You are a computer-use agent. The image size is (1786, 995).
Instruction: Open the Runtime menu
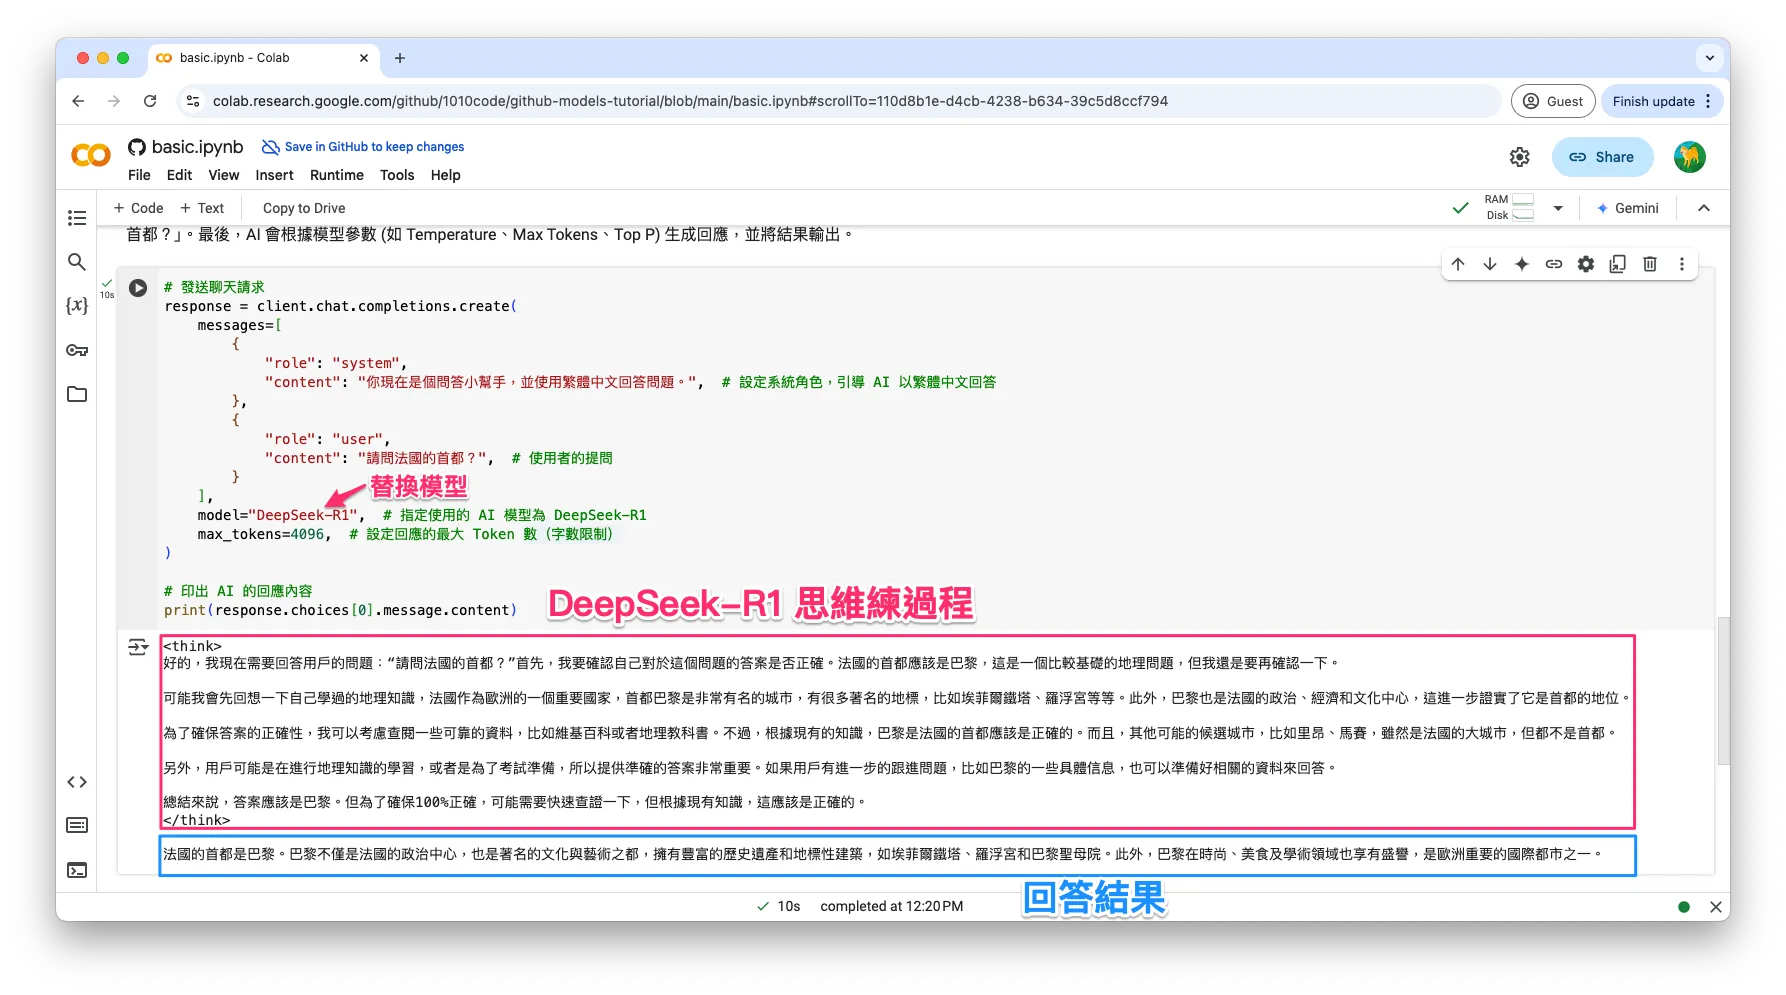336,175
